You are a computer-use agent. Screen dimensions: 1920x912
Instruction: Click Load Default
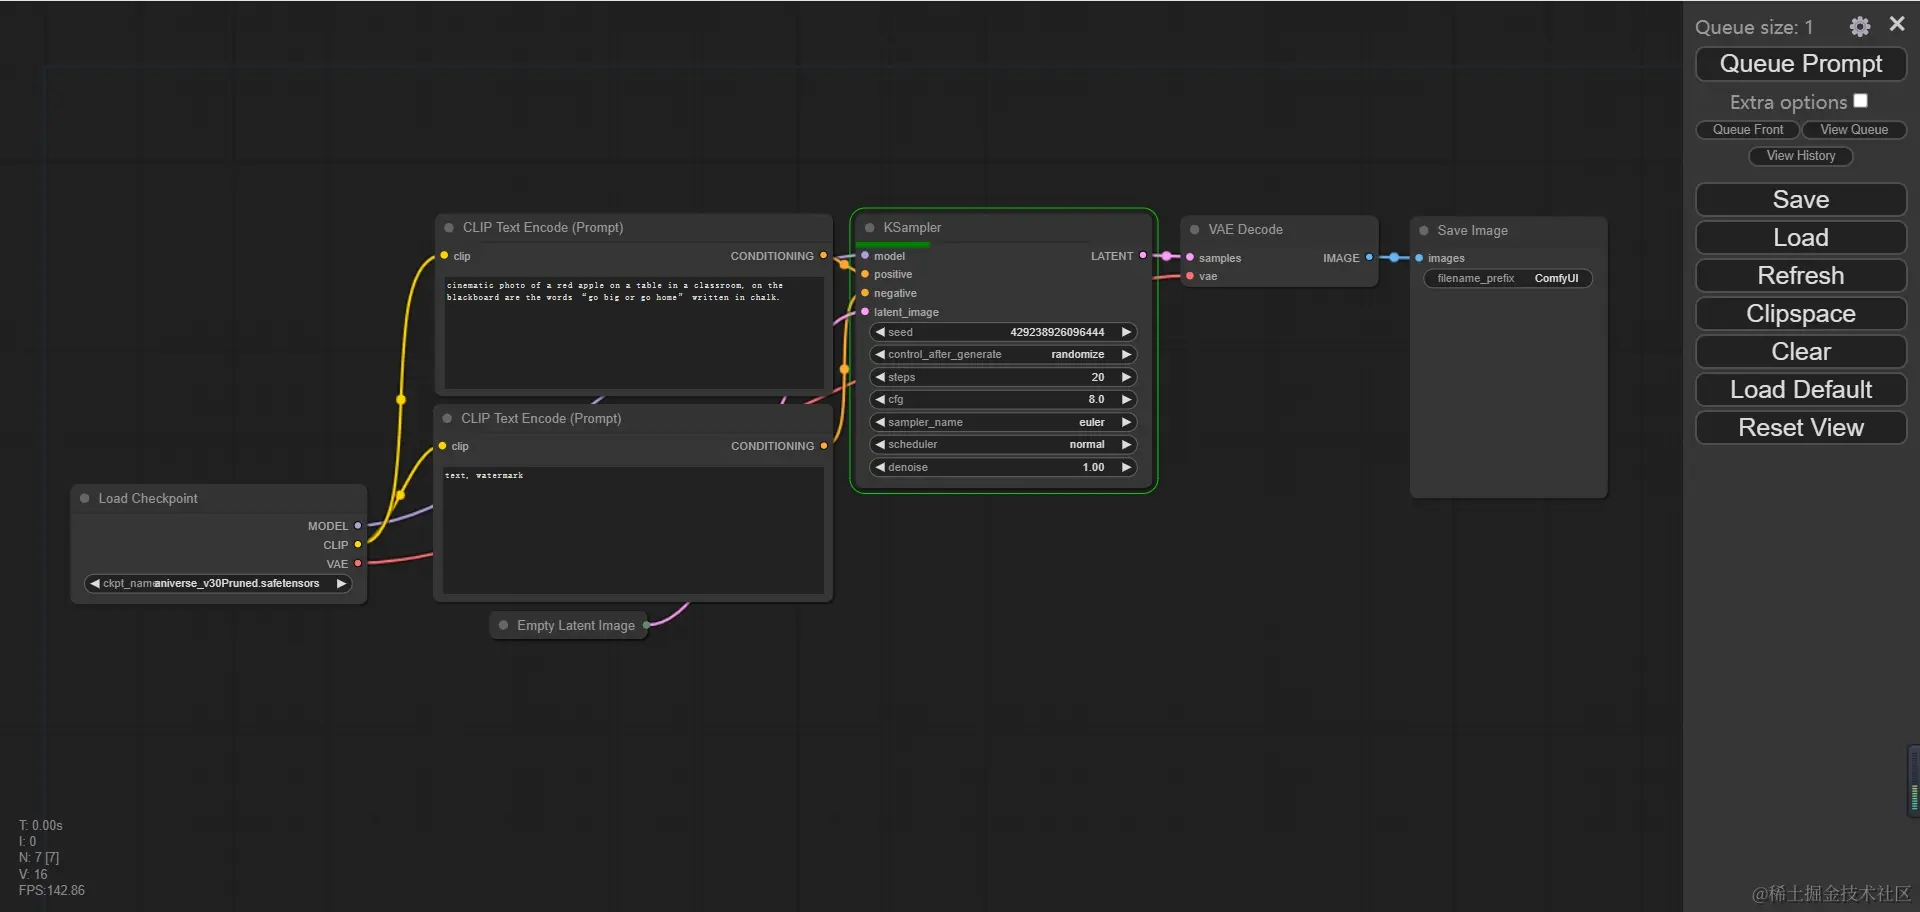point(1801,390)
